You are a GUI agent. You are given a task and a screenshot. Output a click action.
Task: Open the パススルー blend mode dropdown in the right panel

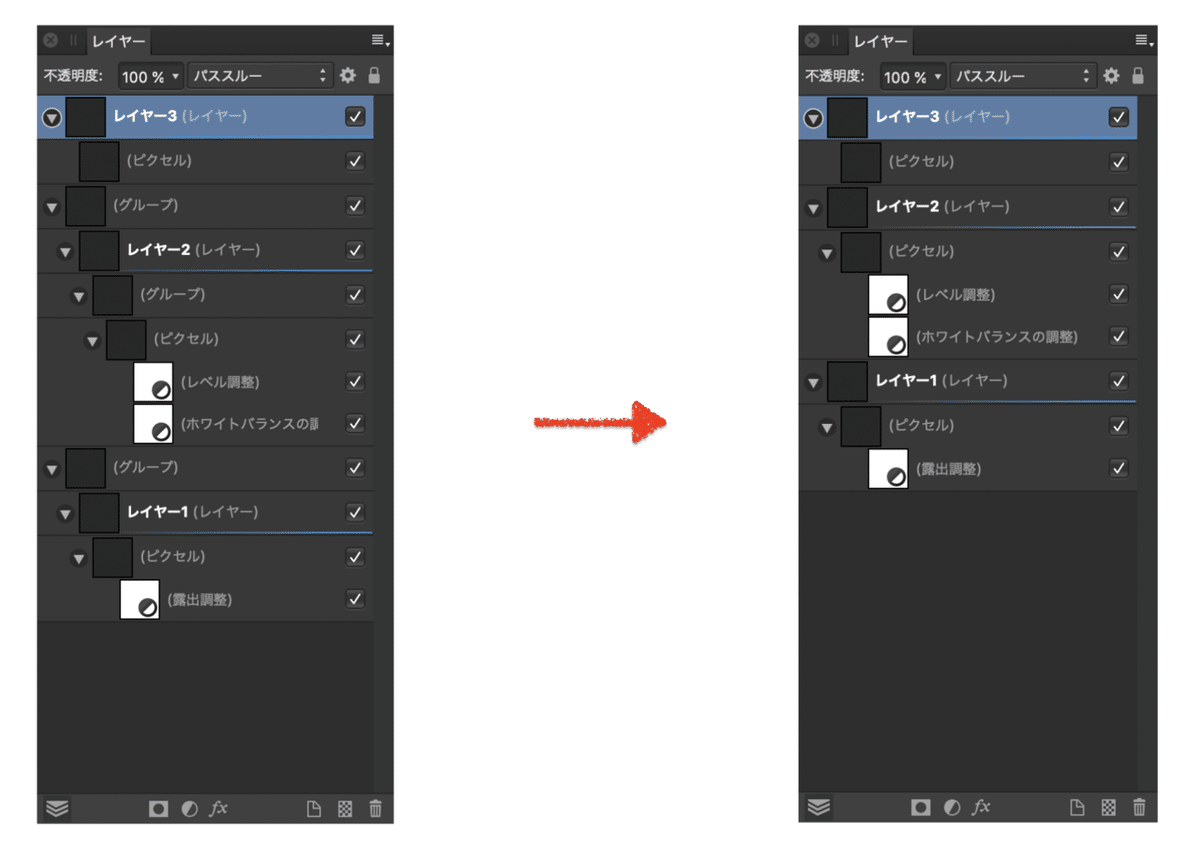(1022, 76)
